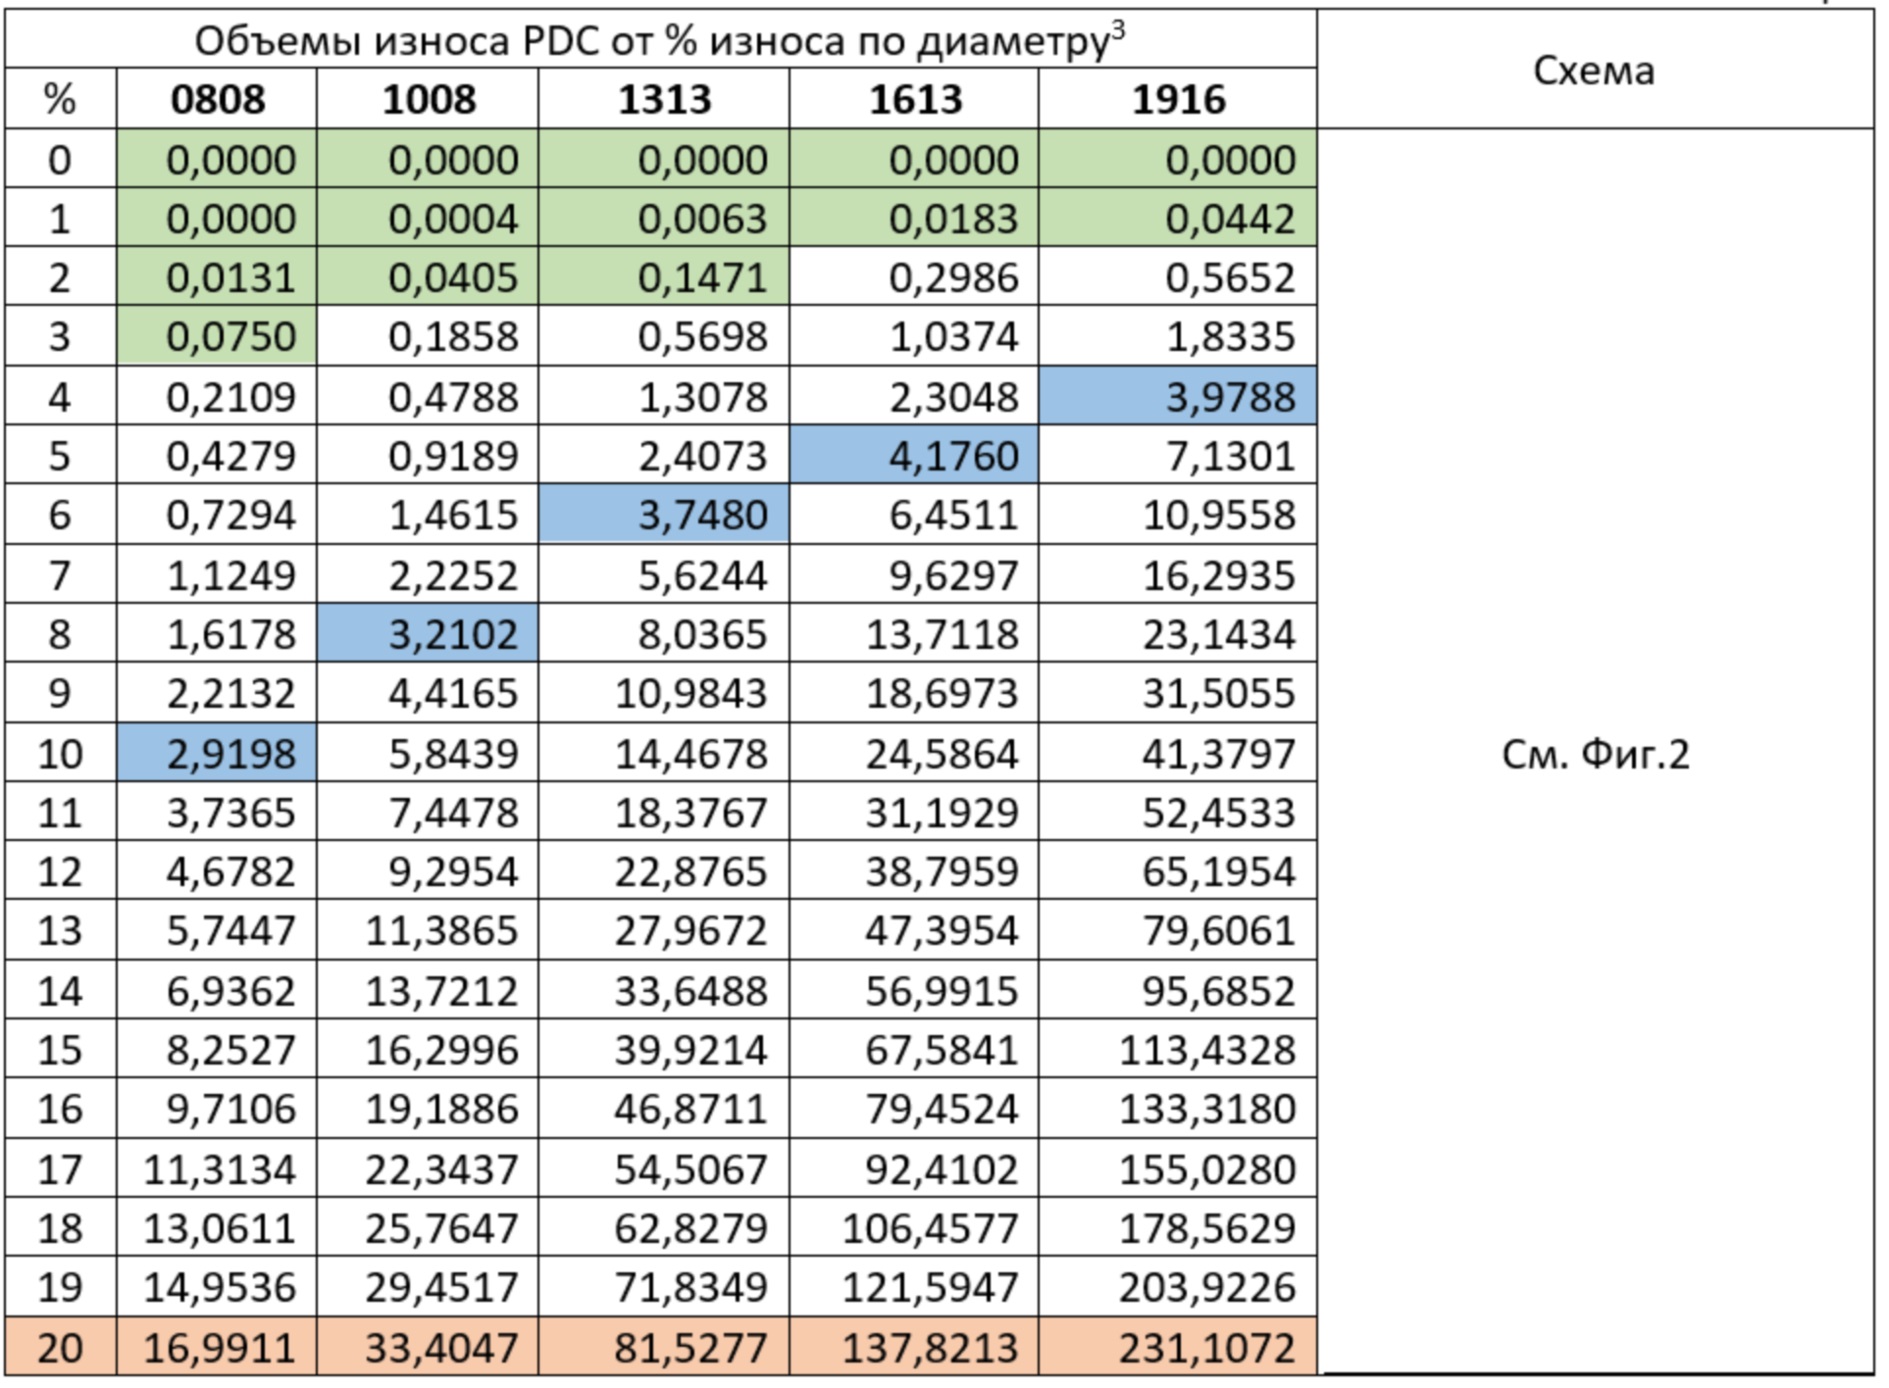1889x1388 pixels.
Task: Click the orange cell 231,1072
Action: (x=1178, y=1347)
